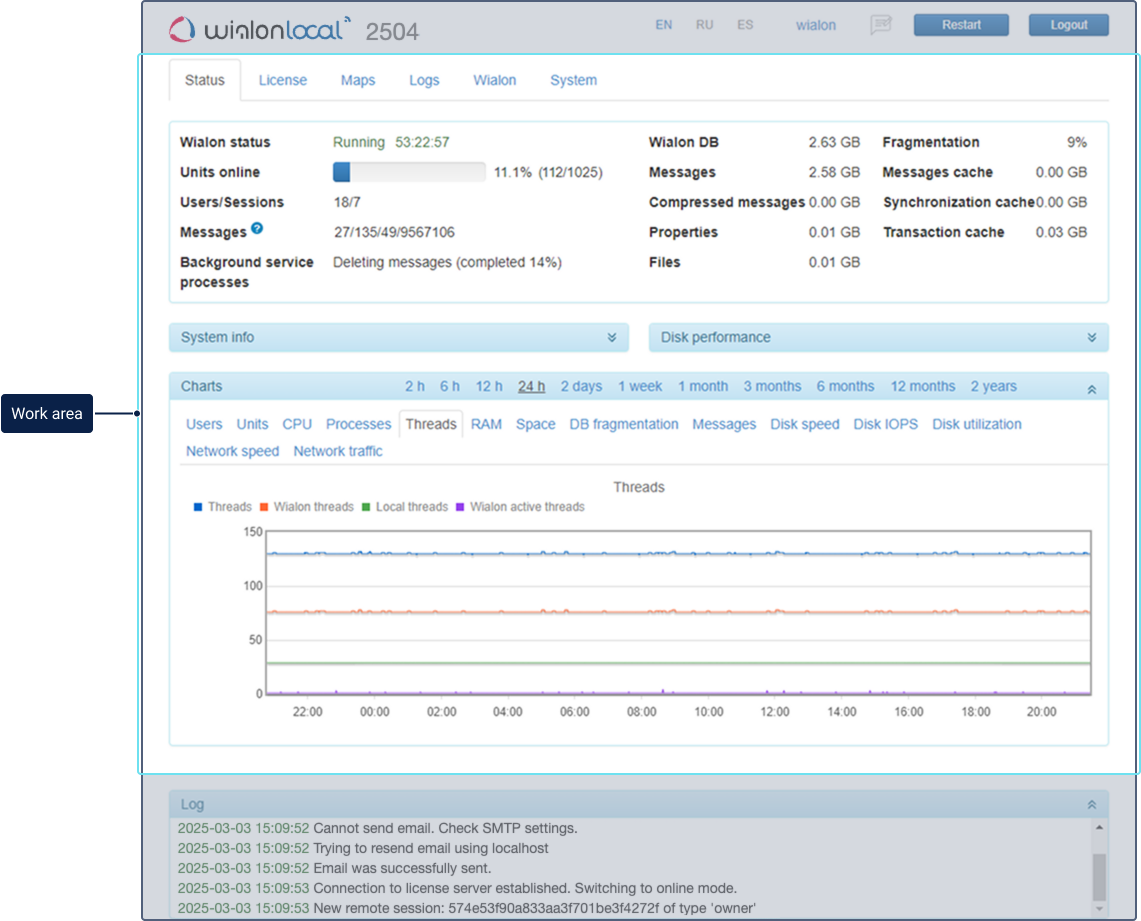Toggle Wialon active threads legend series
1141x921 pixels.
coord(519,507)
